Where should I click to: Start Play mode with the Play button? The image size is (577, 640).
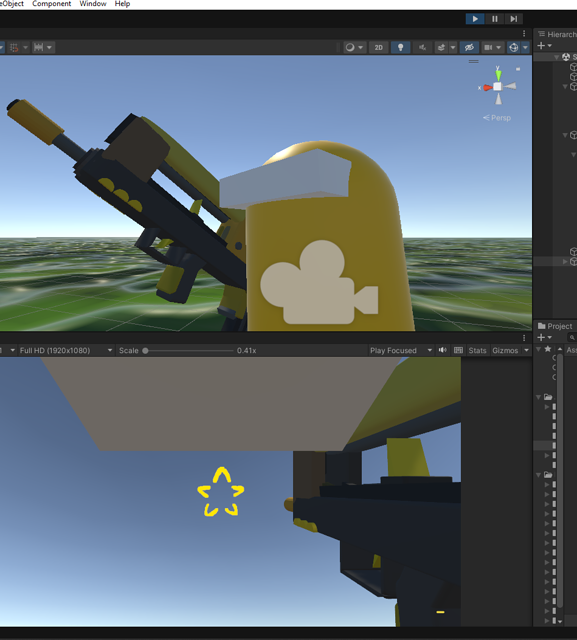(x=475, y=19)
